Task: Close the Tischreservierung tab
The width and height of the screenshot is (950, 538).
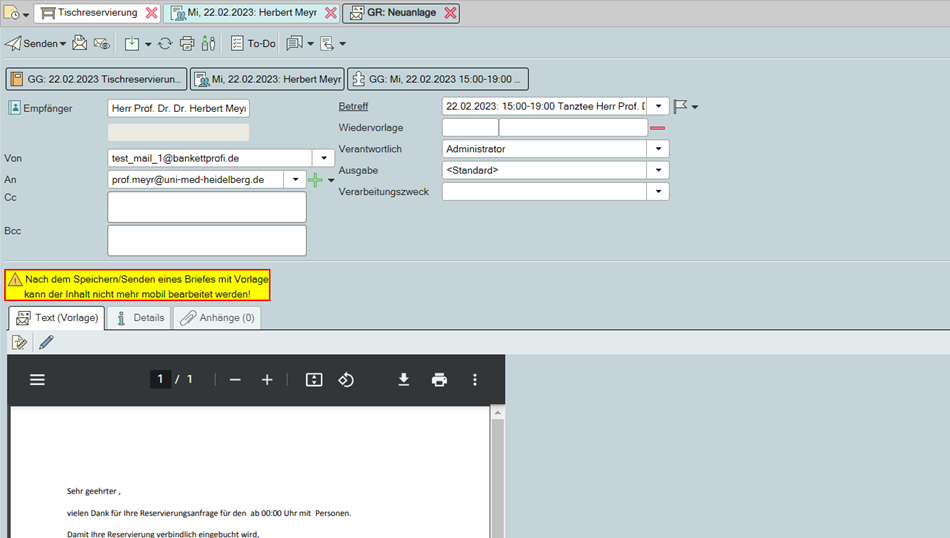Action: 151,13
